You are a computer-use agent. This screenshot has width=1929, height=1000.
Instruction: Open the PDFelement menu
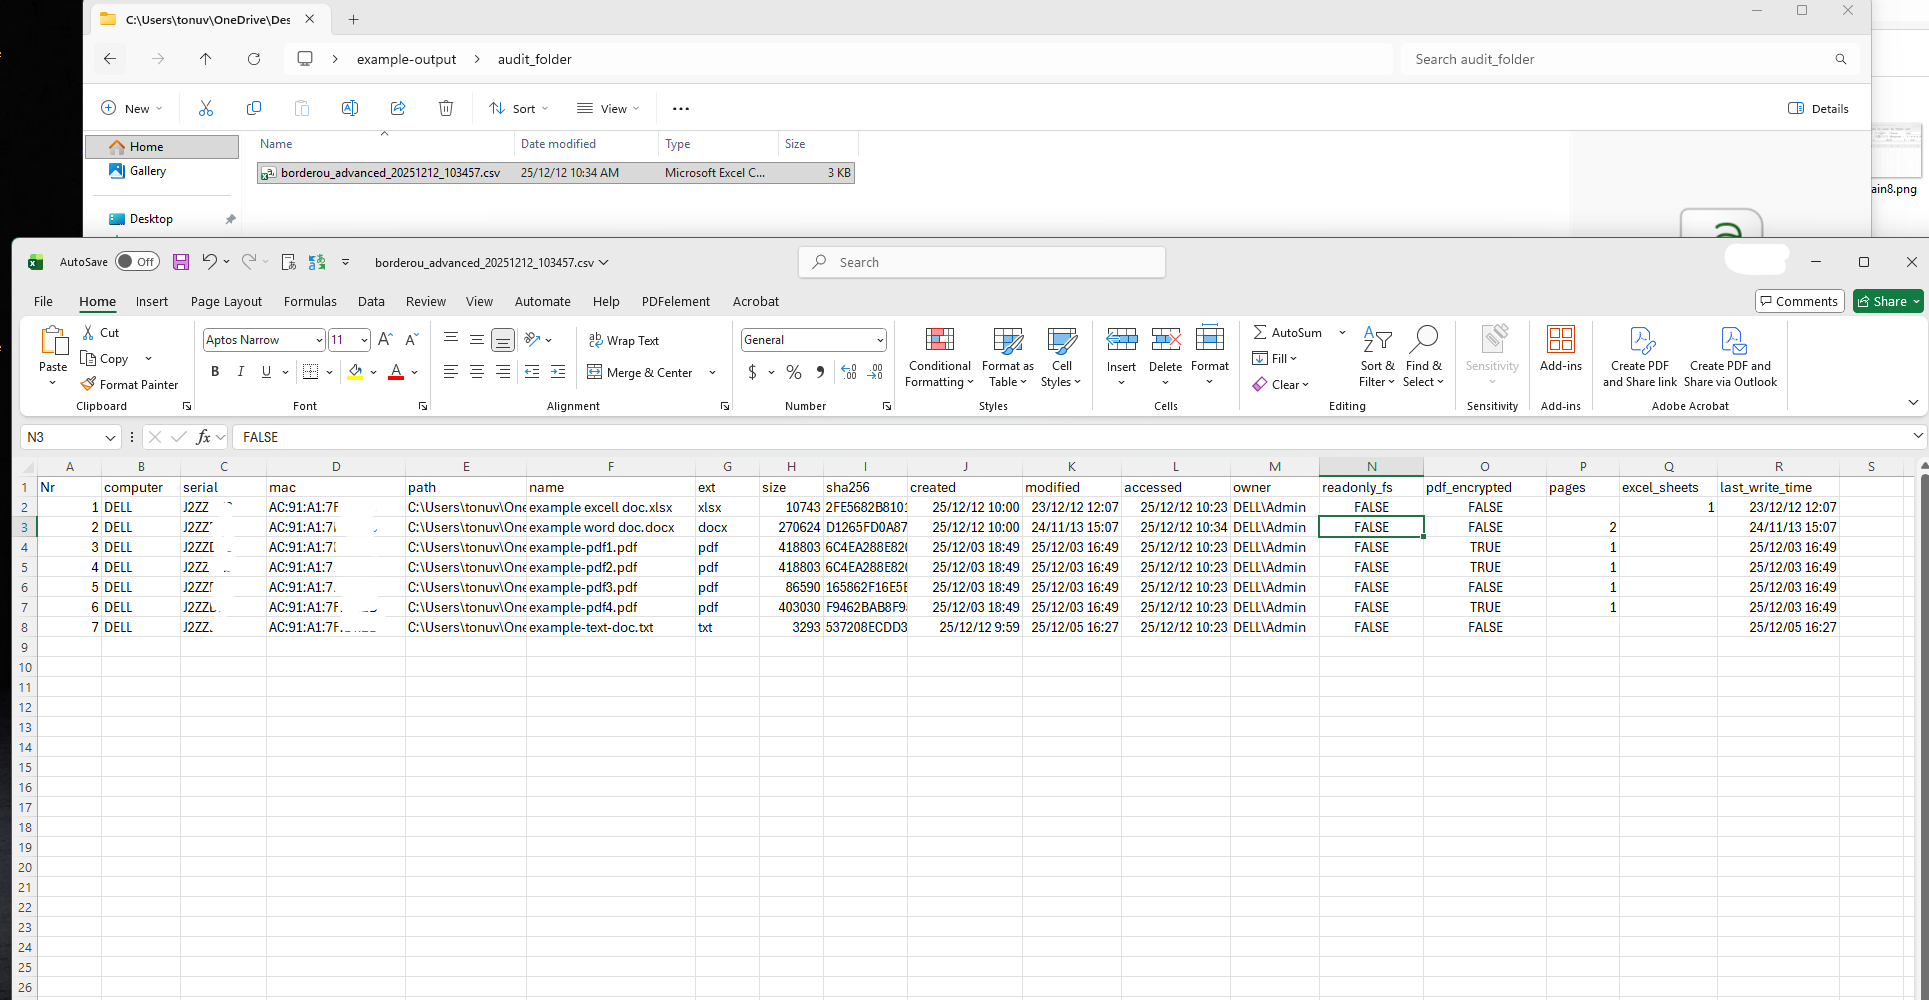[x=675, y=301]
